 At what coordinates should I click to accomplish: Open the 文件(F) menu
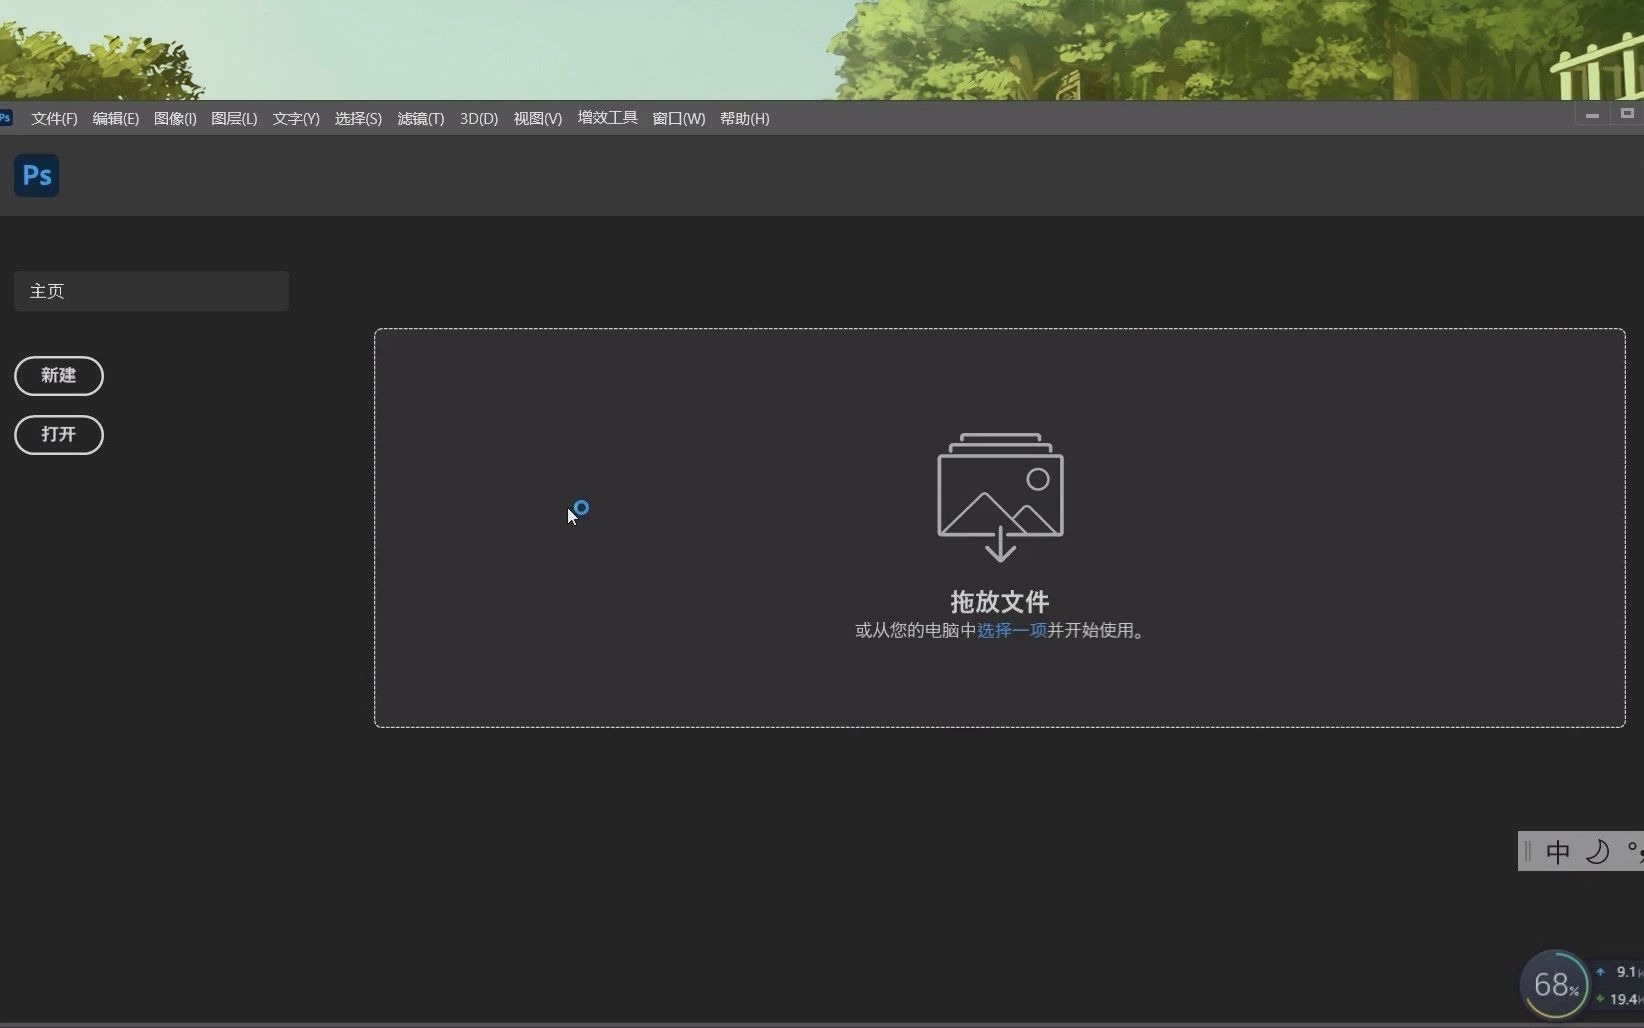tap(53, 118)
